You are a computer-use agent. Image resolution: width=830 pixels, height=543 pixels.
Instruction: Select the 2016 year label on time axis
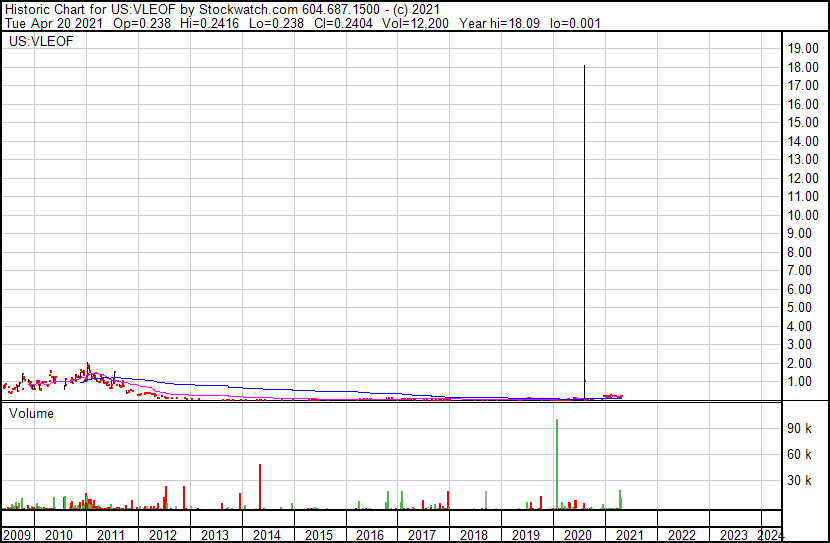370,535
